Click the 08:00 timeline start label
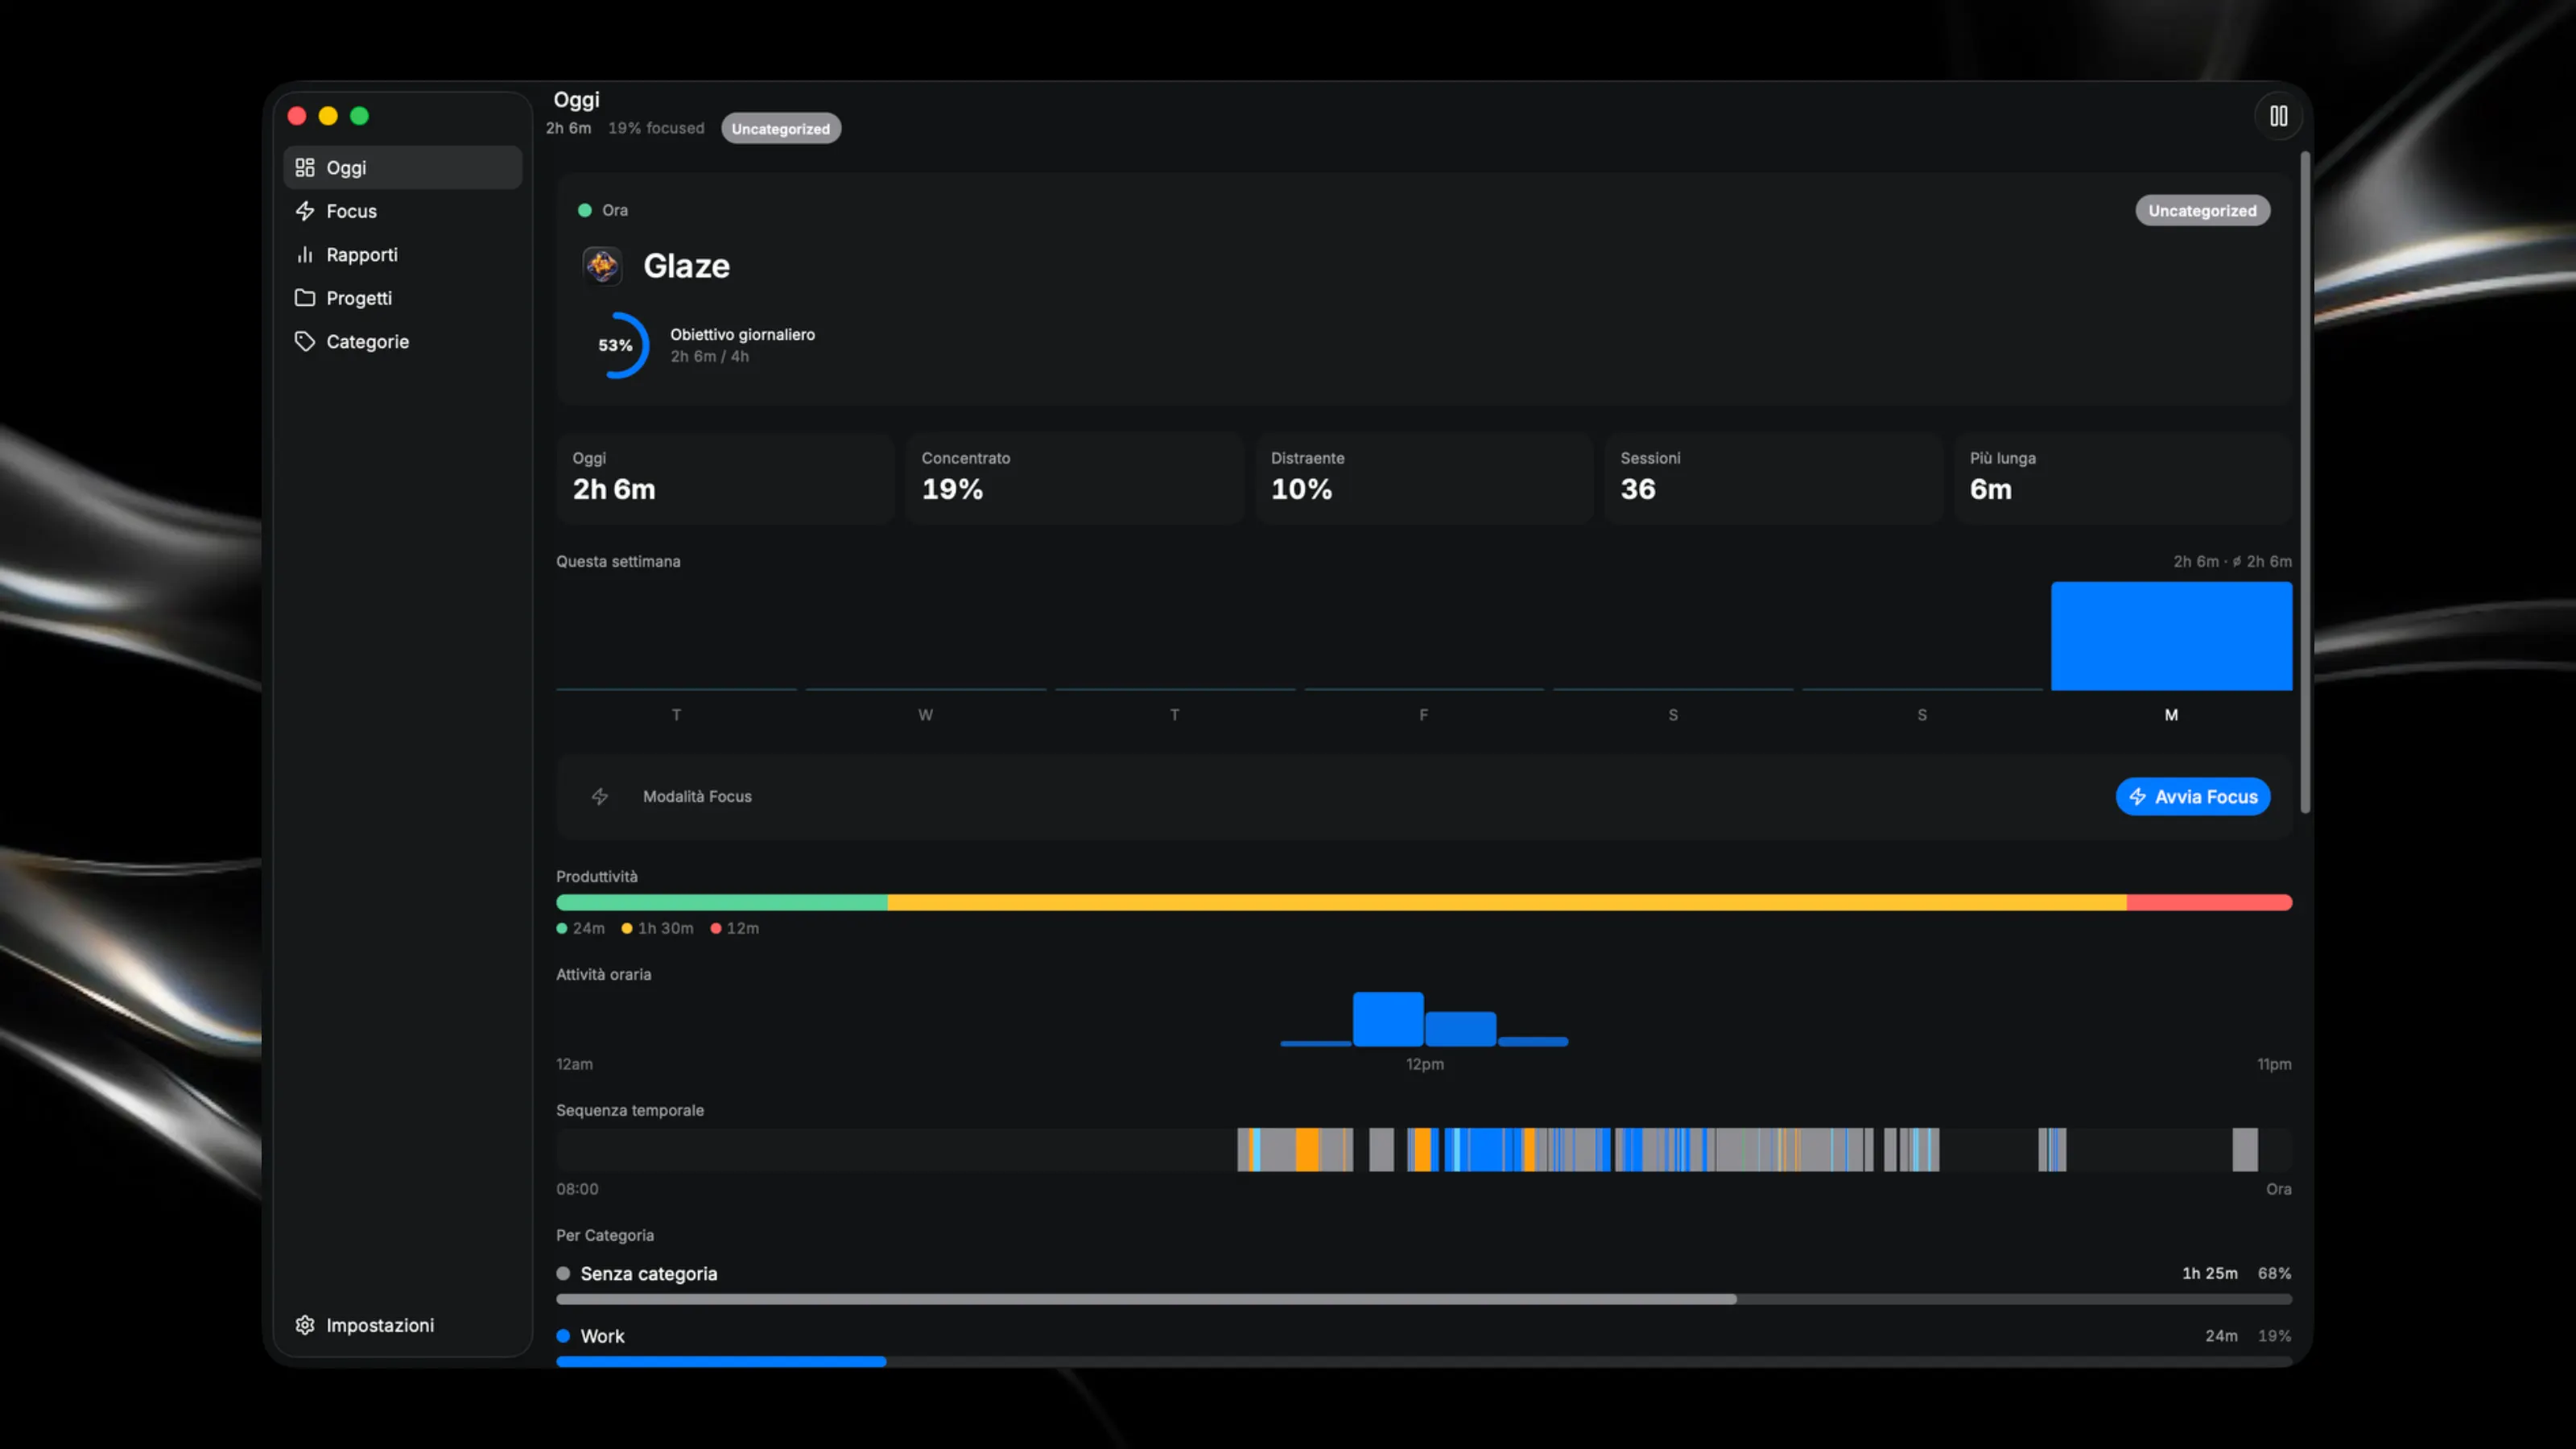Viewport: 2576px width, 1449px height. pyautogui.click(x=577, y=1189)
